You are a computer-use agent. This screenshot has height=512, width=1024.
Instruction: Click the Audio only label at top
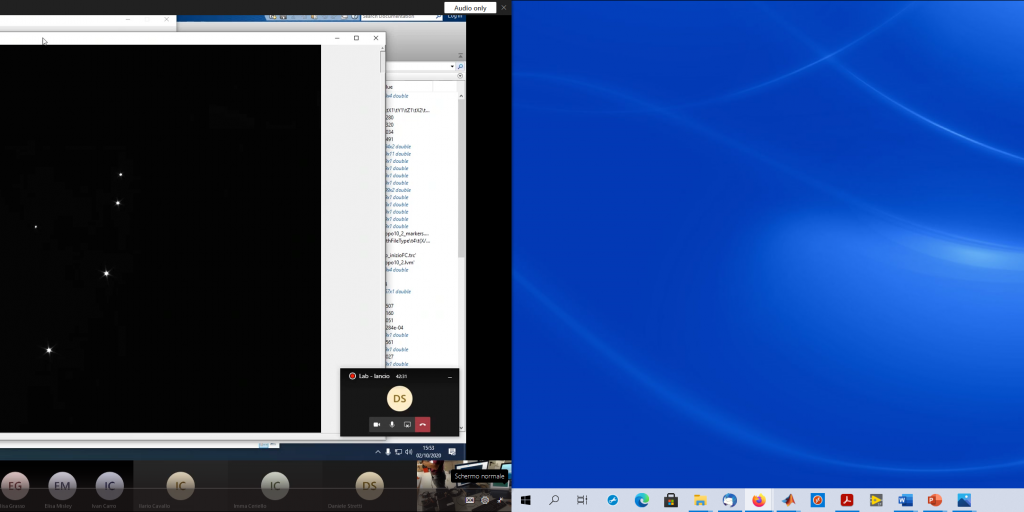[471, 7]
